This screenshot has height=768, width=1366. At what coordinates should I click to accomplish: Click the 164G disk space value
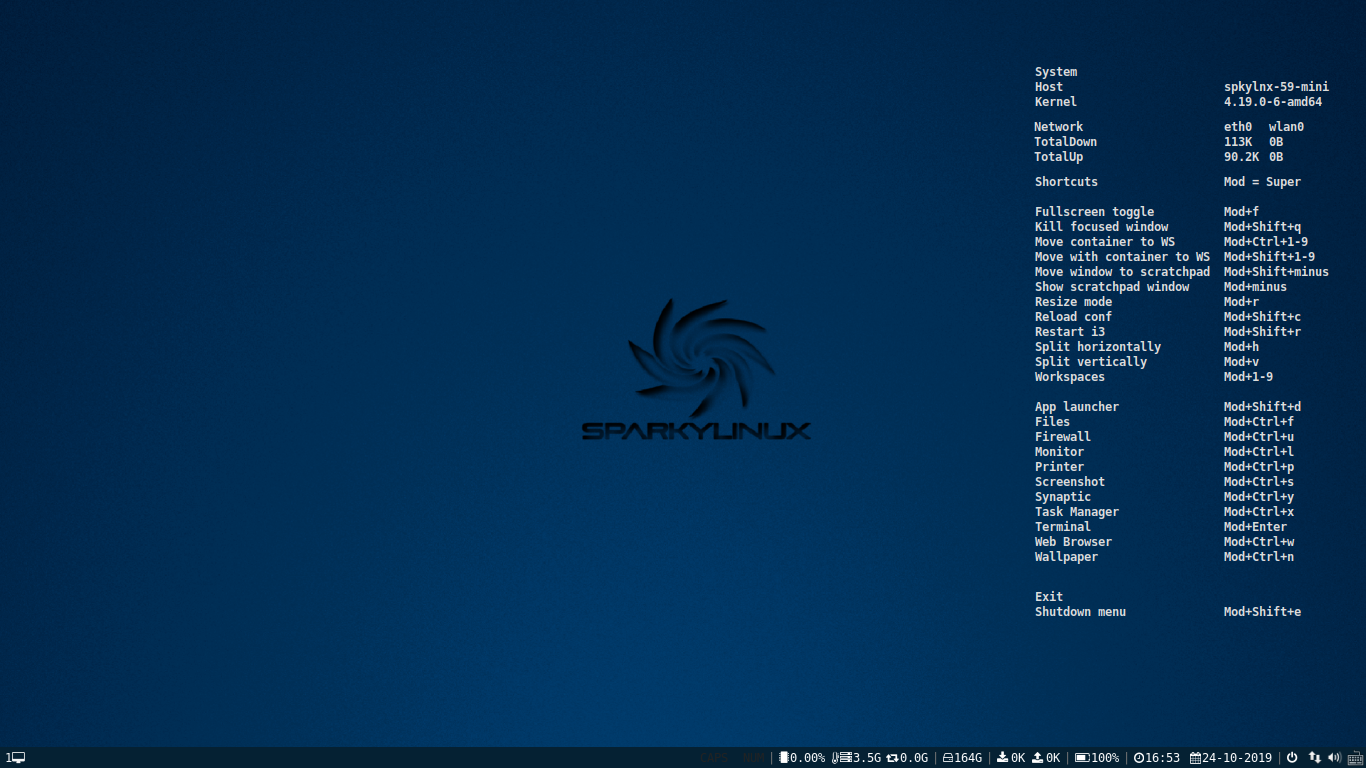coord(968,757)
